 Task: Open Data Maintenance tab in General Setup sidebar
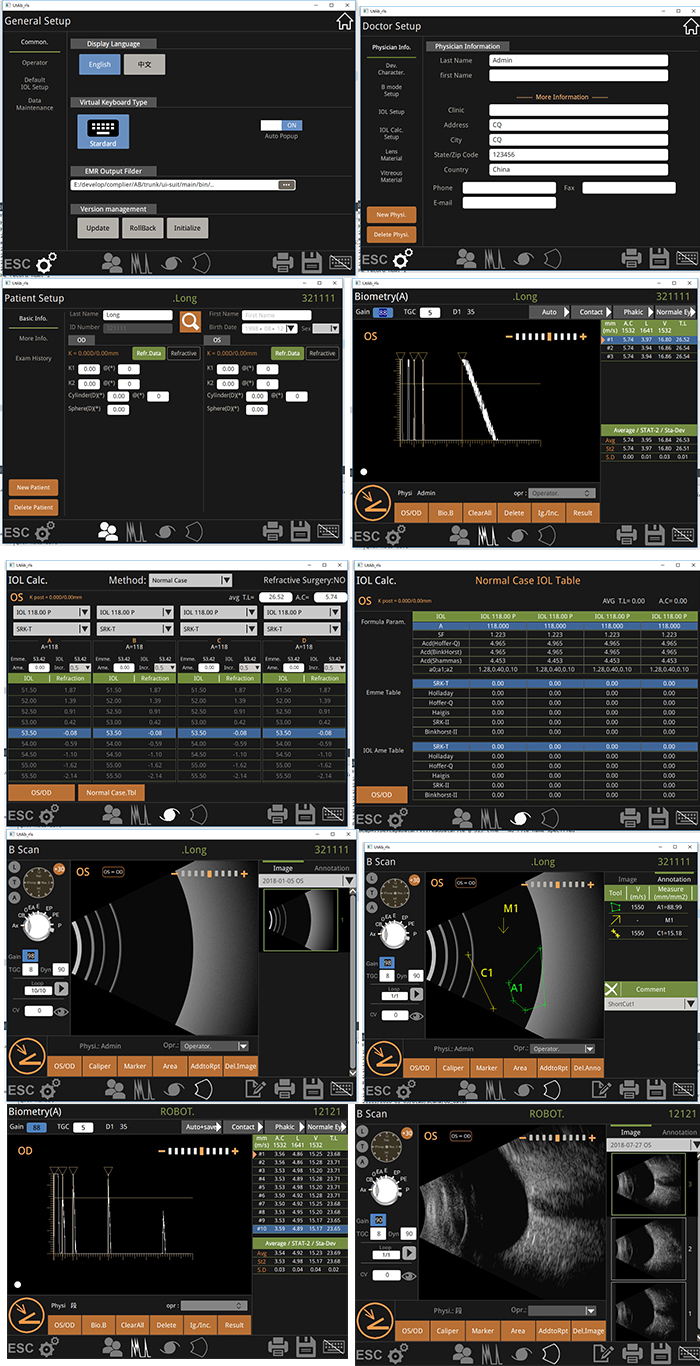pyautogui.click(x=34, y=105)
